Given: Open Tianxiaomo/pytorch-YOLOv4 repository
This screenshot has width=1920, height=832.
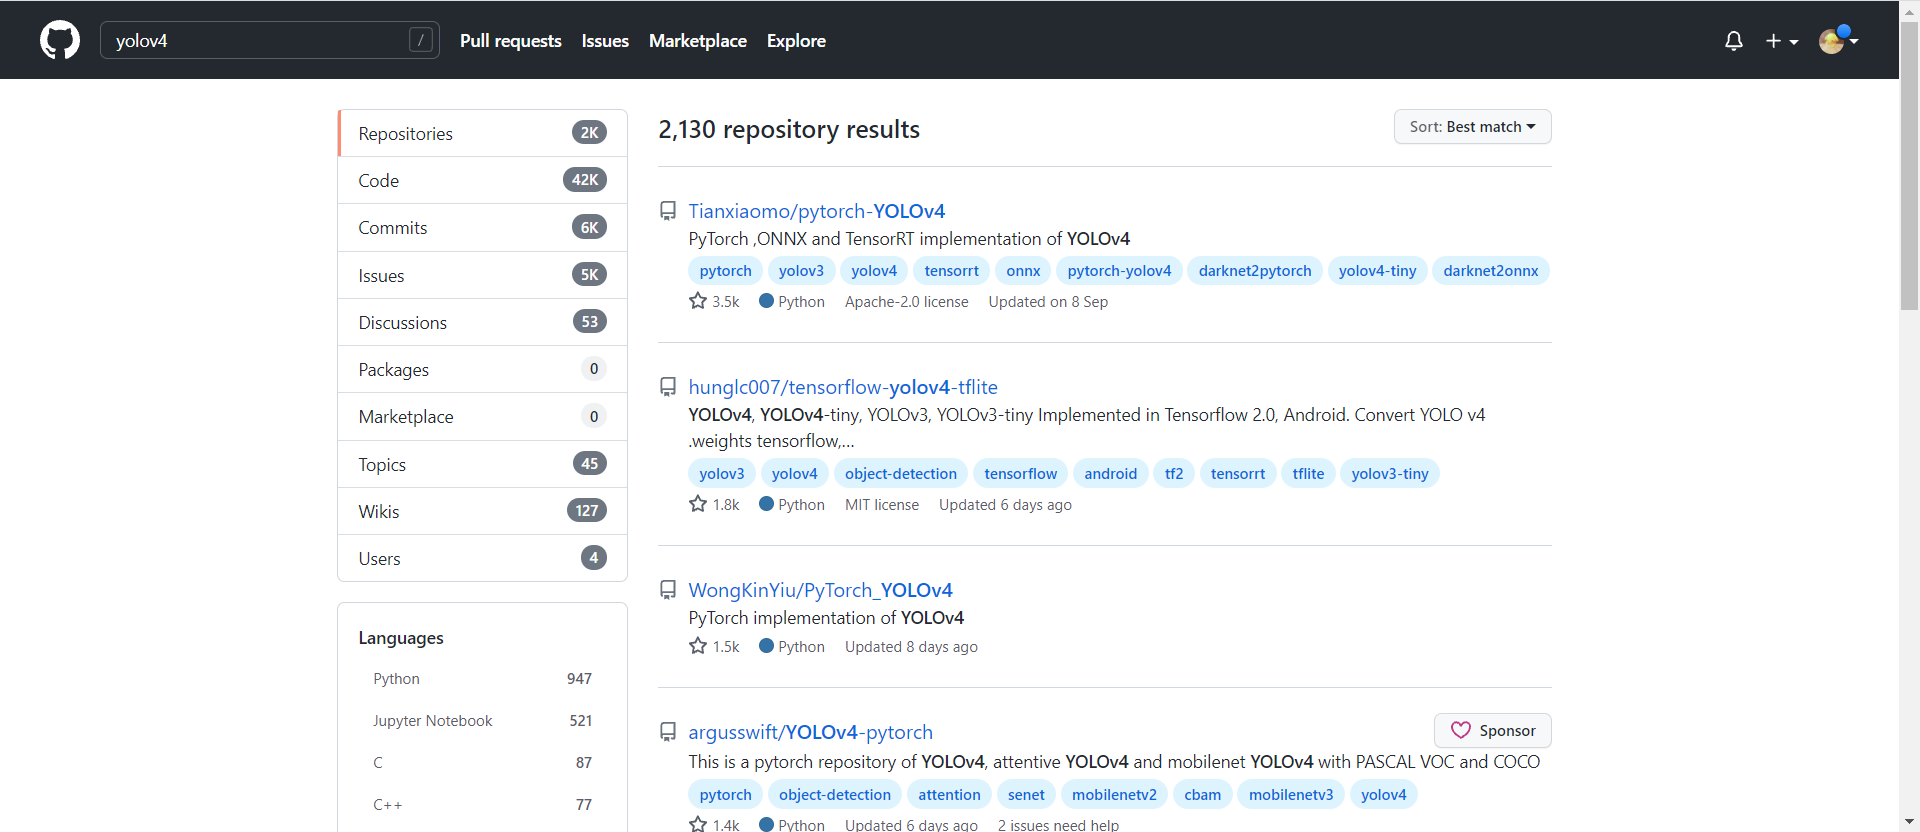Looking at the screenshot, I should tap(816, 211).
